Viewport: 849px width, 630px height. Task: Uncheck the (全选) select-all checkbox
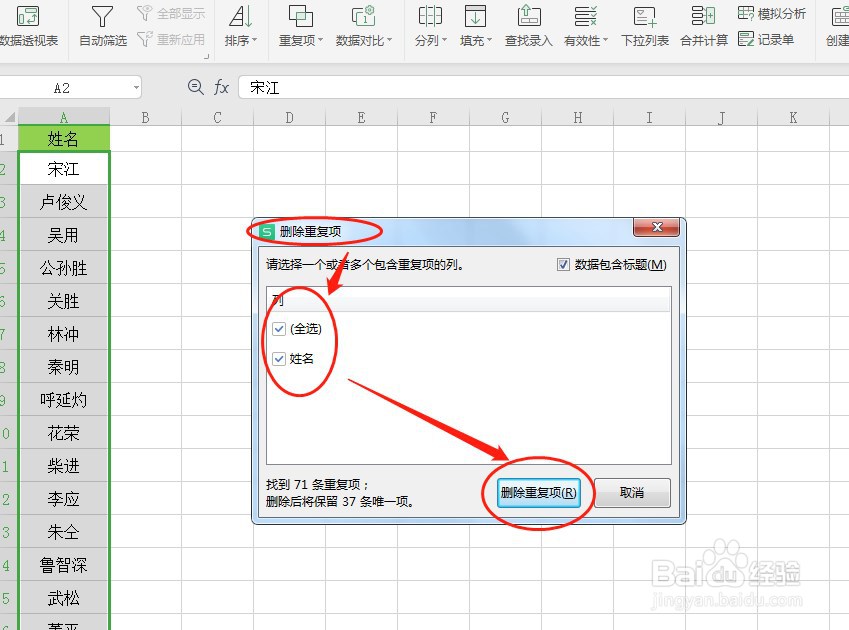point(277,329)
